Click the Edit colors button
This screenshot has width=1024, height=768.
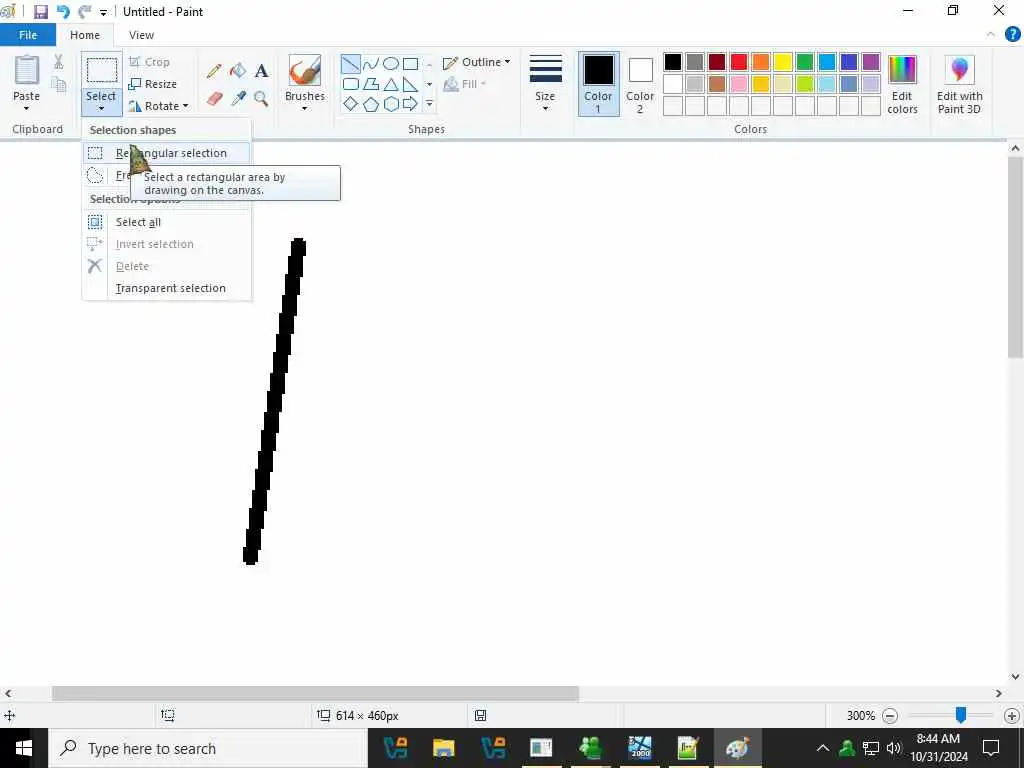(902, 84)
